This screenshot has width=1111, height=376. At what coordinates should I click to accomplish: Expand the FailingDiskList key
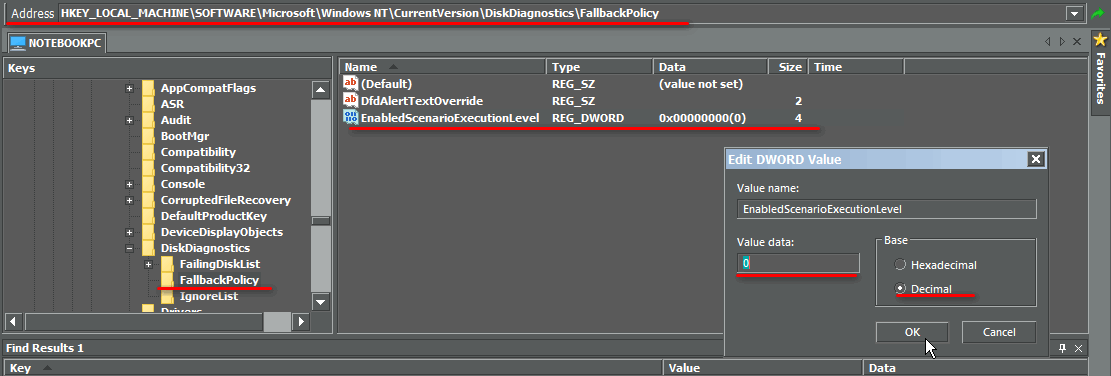pos(148,264)
